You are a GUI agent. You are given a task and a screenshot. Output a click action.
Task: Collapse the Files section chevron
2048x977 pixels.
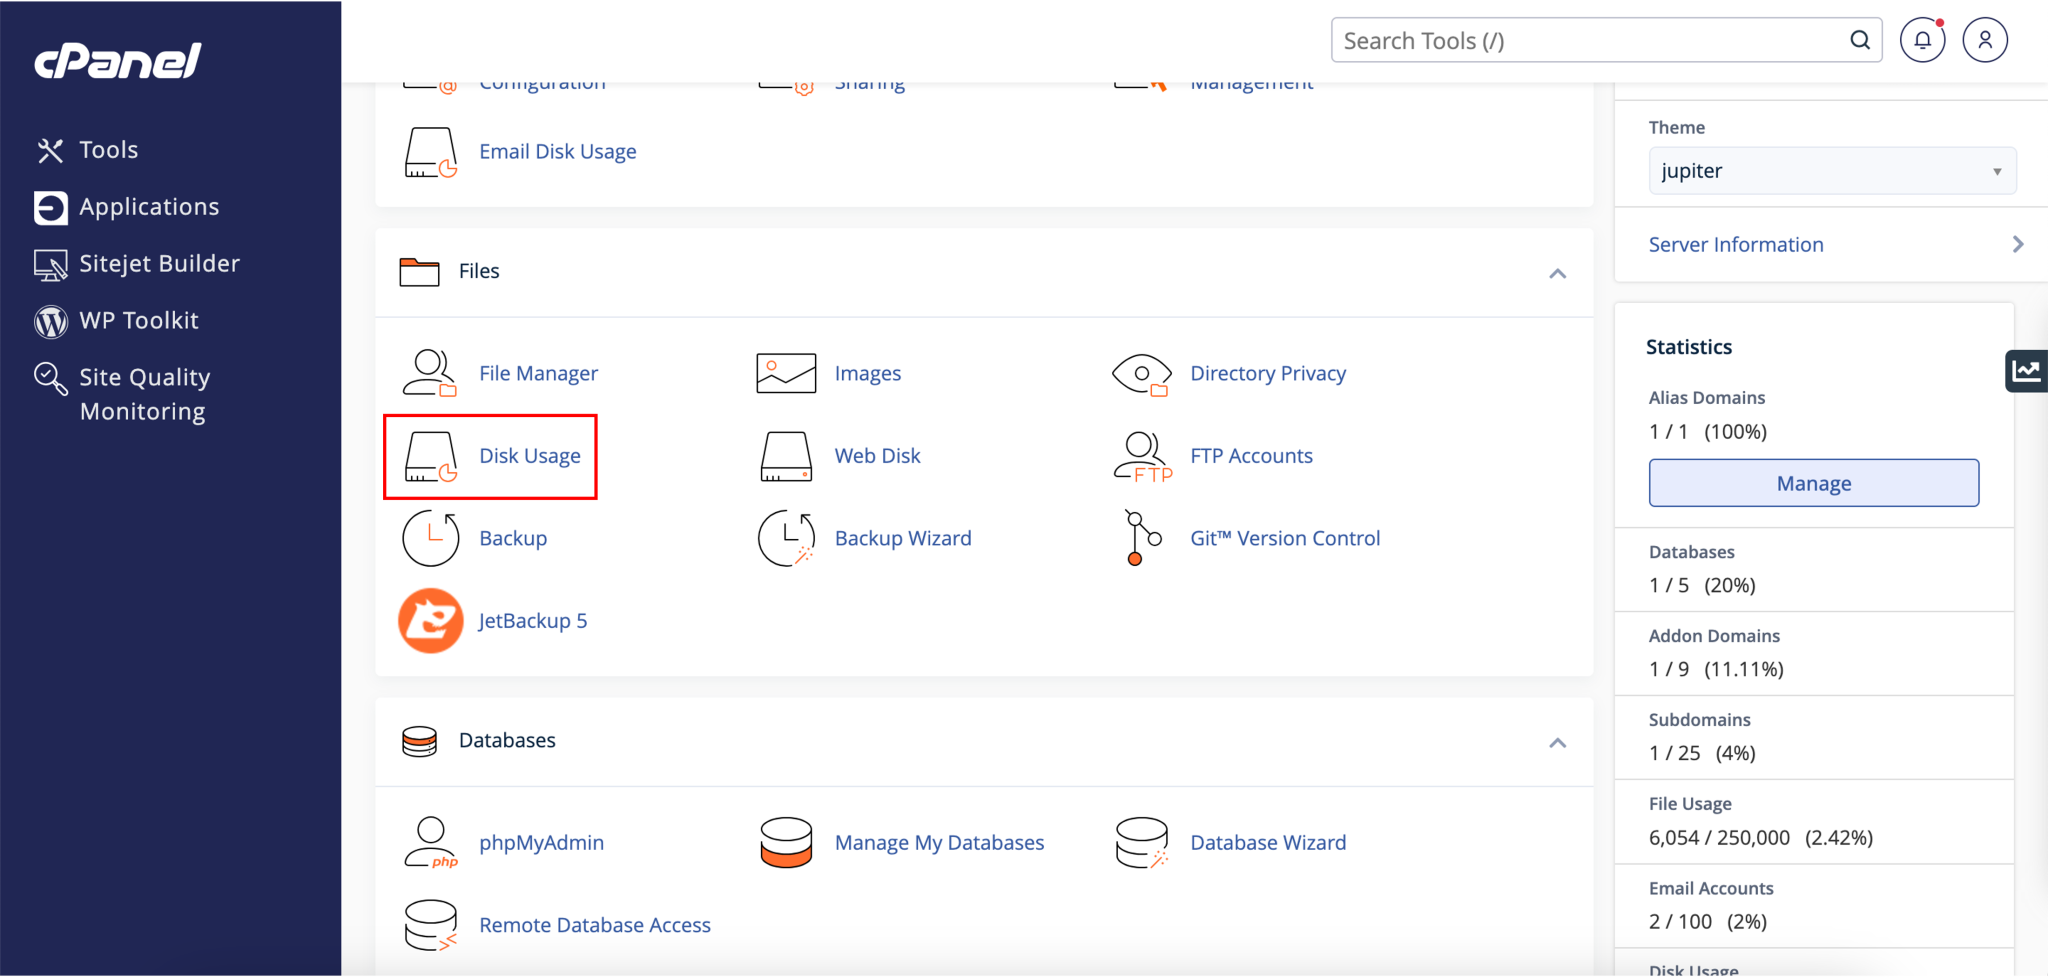coord(1557,273)
